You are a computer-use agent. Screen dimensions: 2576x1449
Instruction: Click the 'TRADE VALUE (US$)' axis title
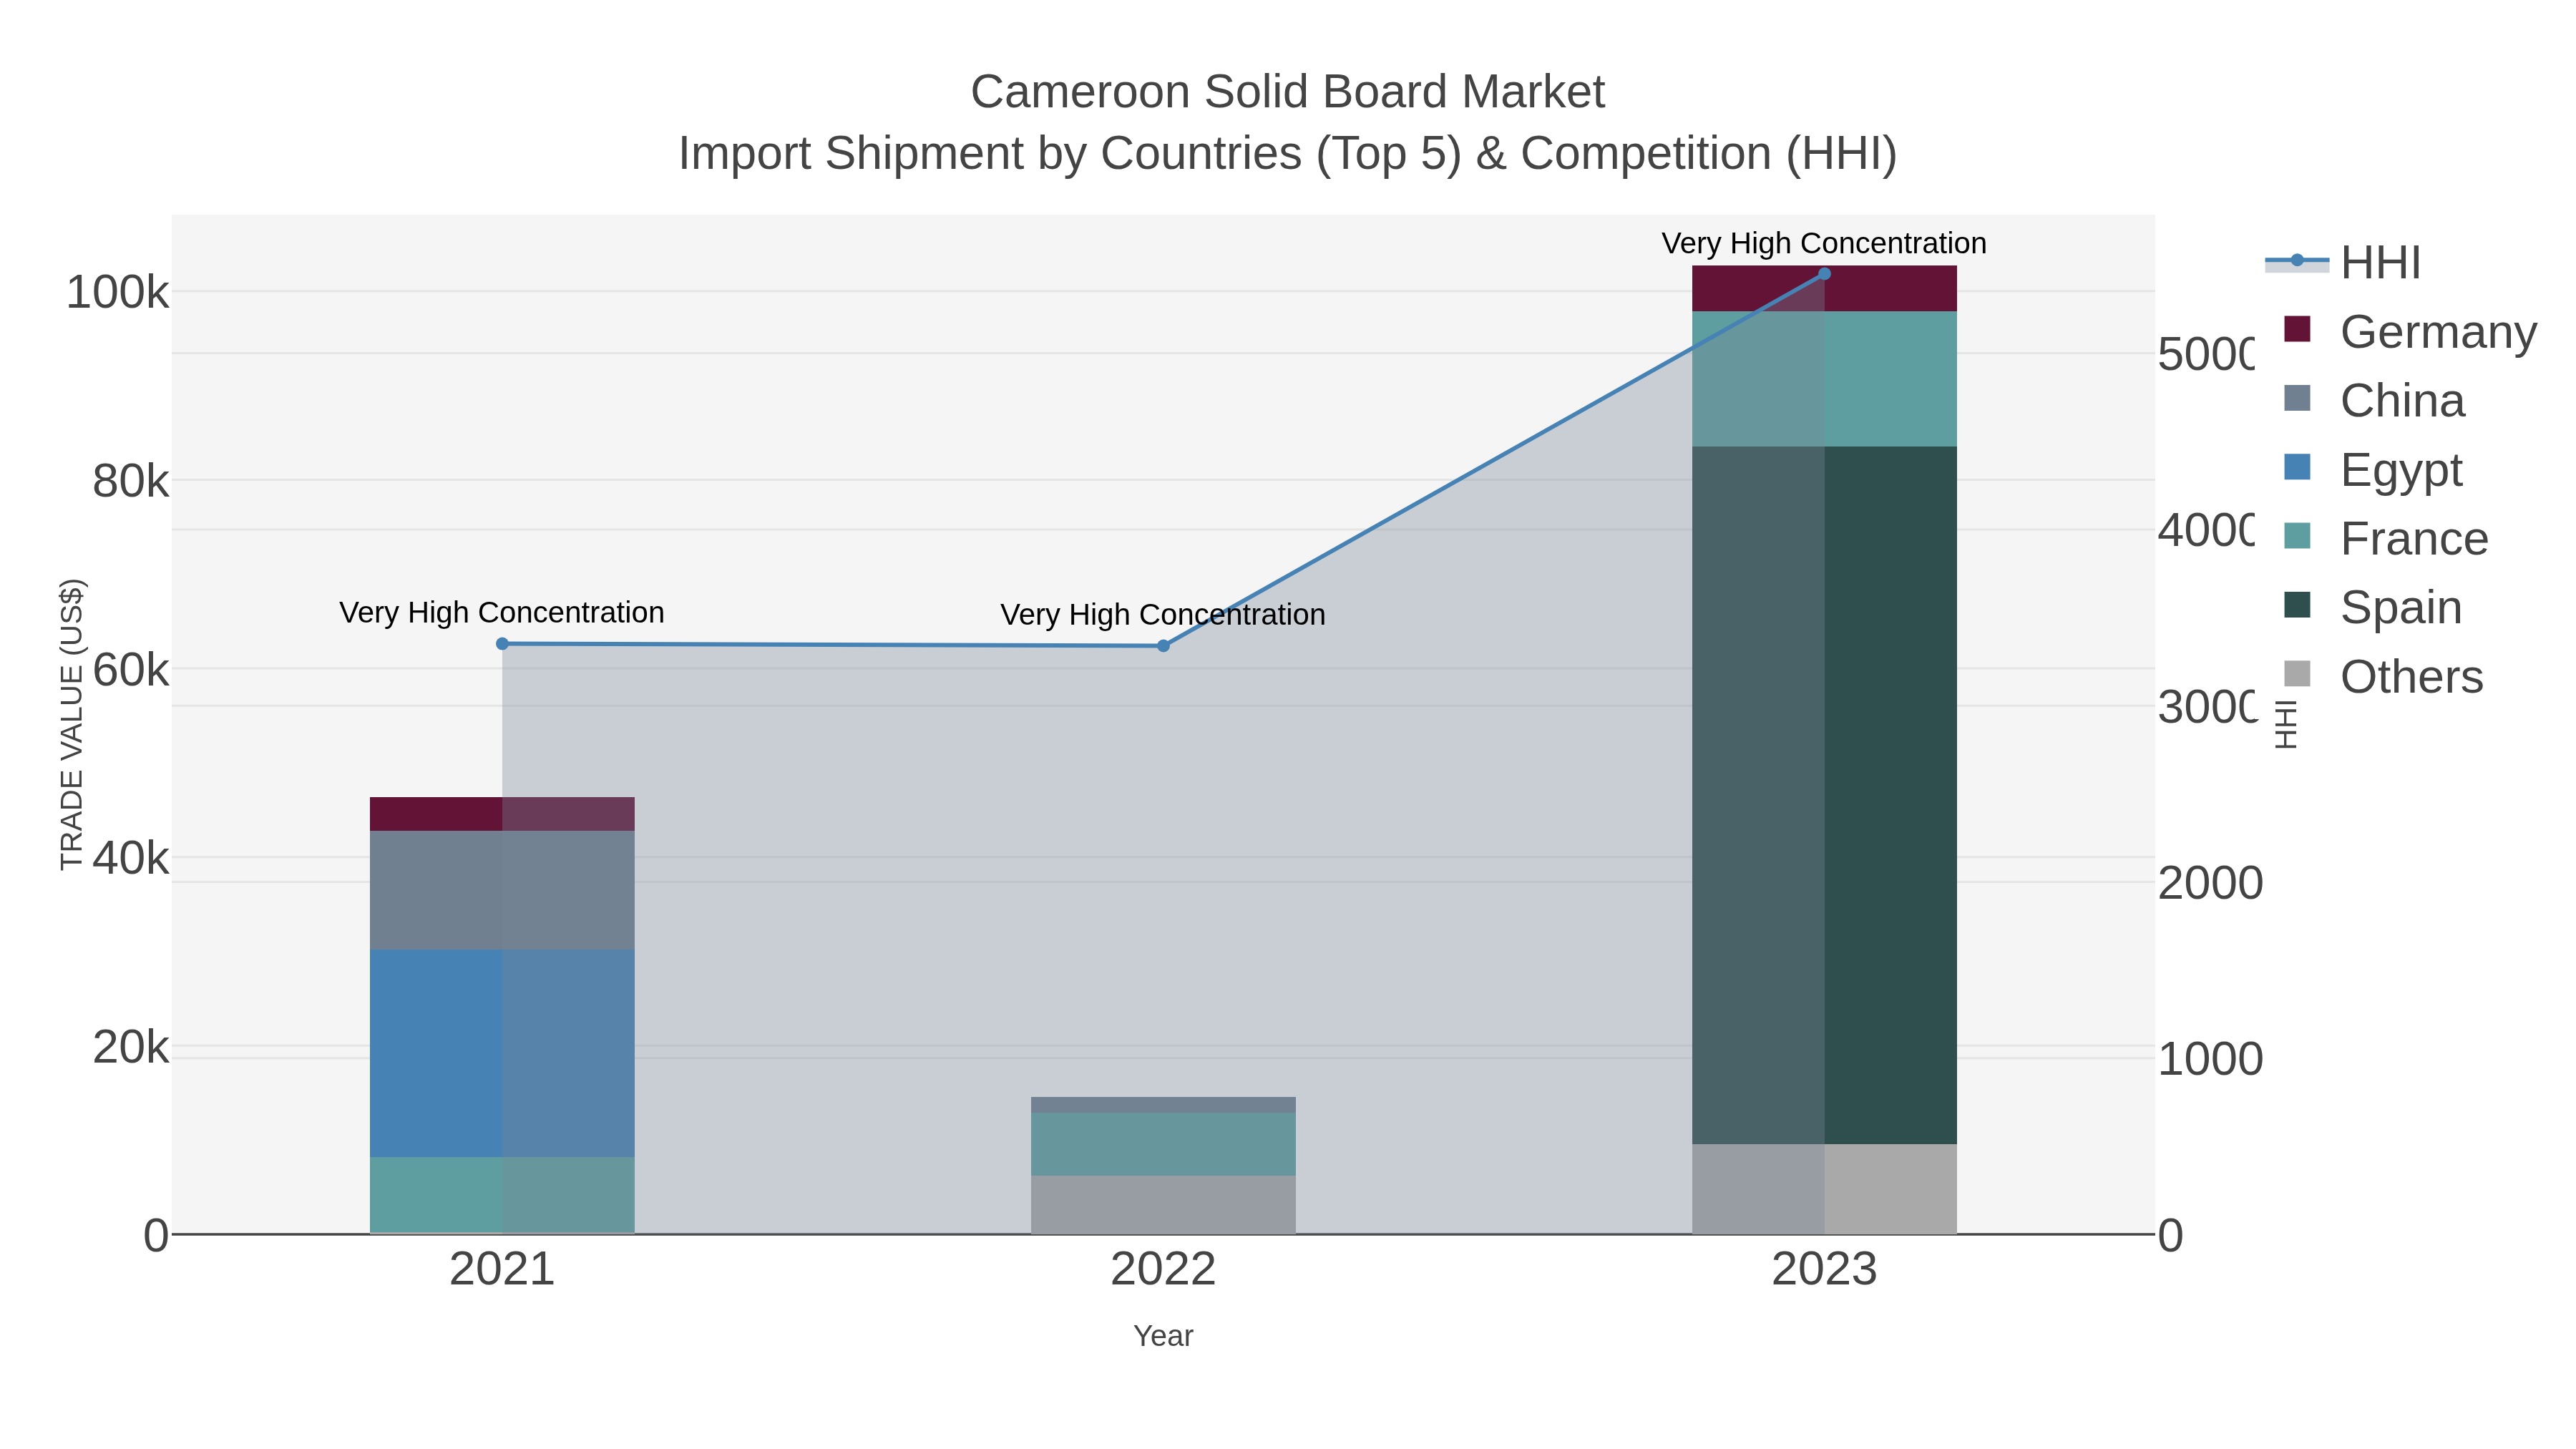click(72, 724)
